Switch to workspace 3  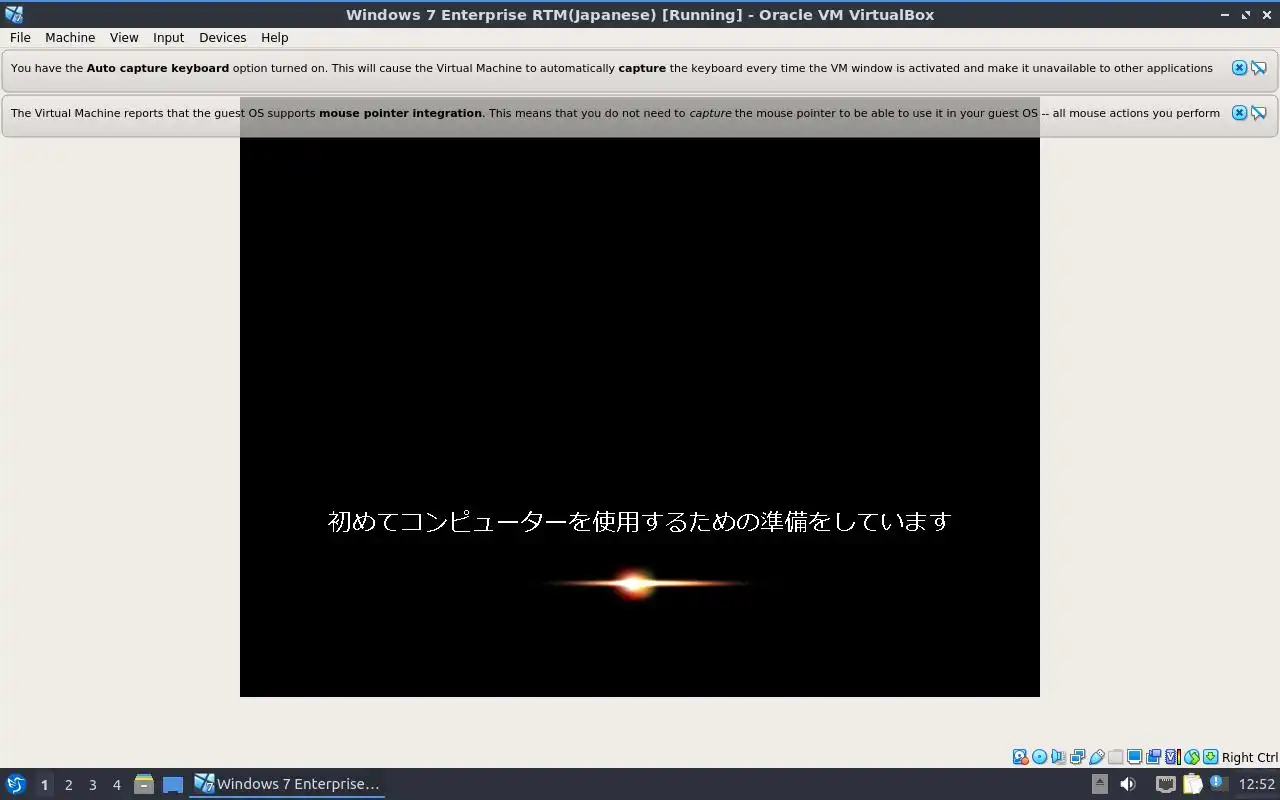click(92, 785)
